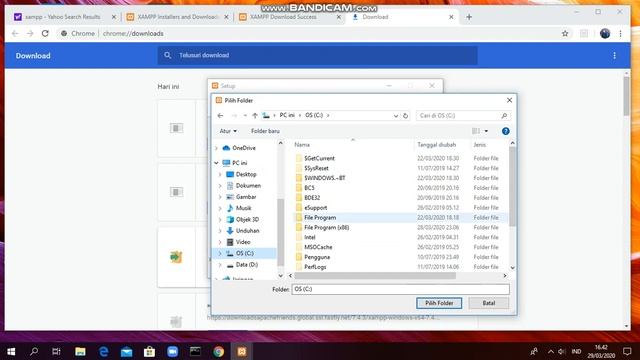Confirm with Pilih Folder button

point(439,303)
